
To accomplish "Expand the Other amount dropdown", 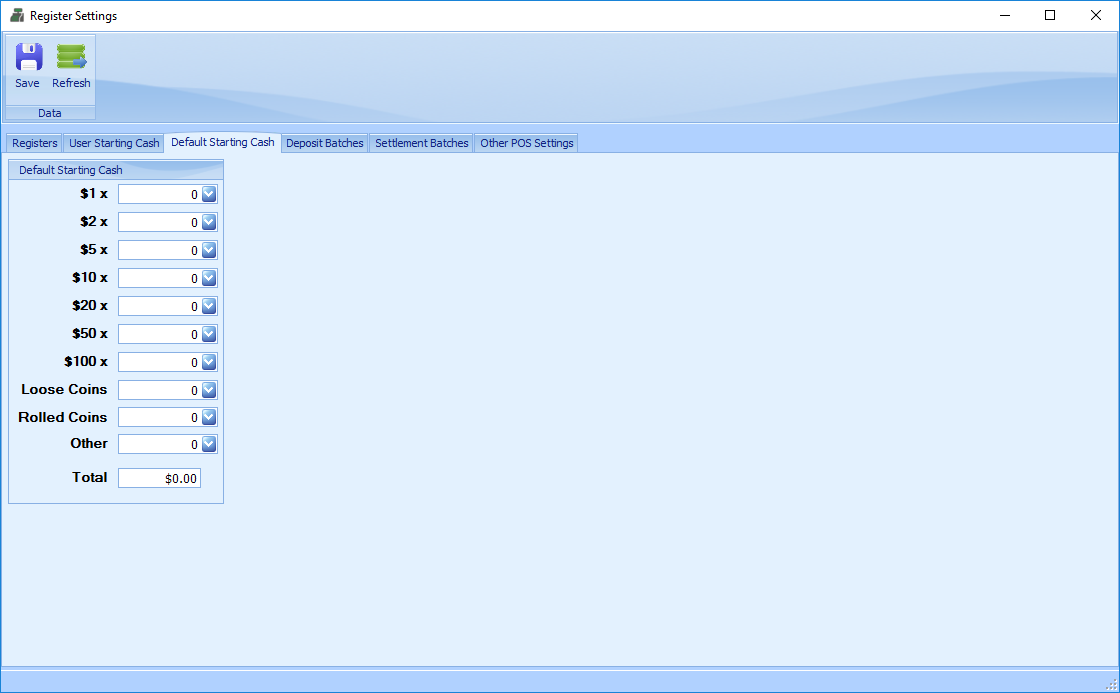I will point(209,444).
